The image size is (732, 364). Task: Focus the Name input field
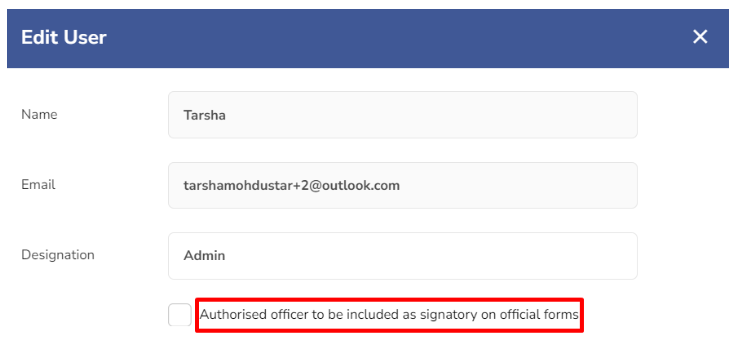pyautogui.click(x=403, y=115)
